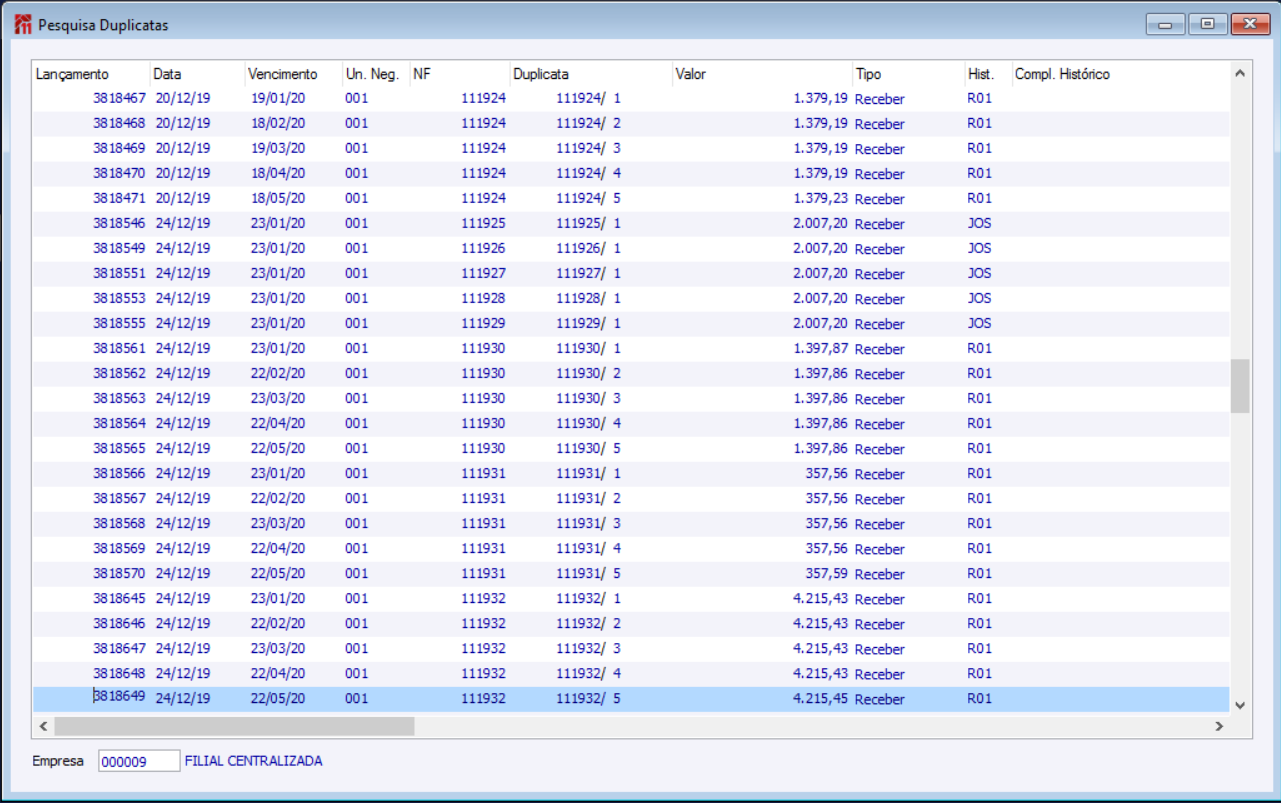
Task: Select highlighted row 3818649
Action: click(631, 699)
